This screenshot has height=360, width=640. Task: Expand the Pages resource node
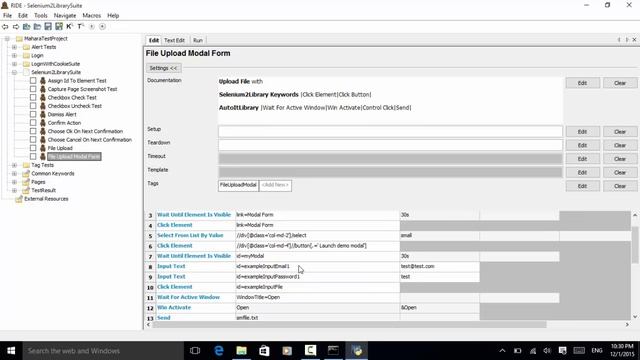click(x=14, y=182)
